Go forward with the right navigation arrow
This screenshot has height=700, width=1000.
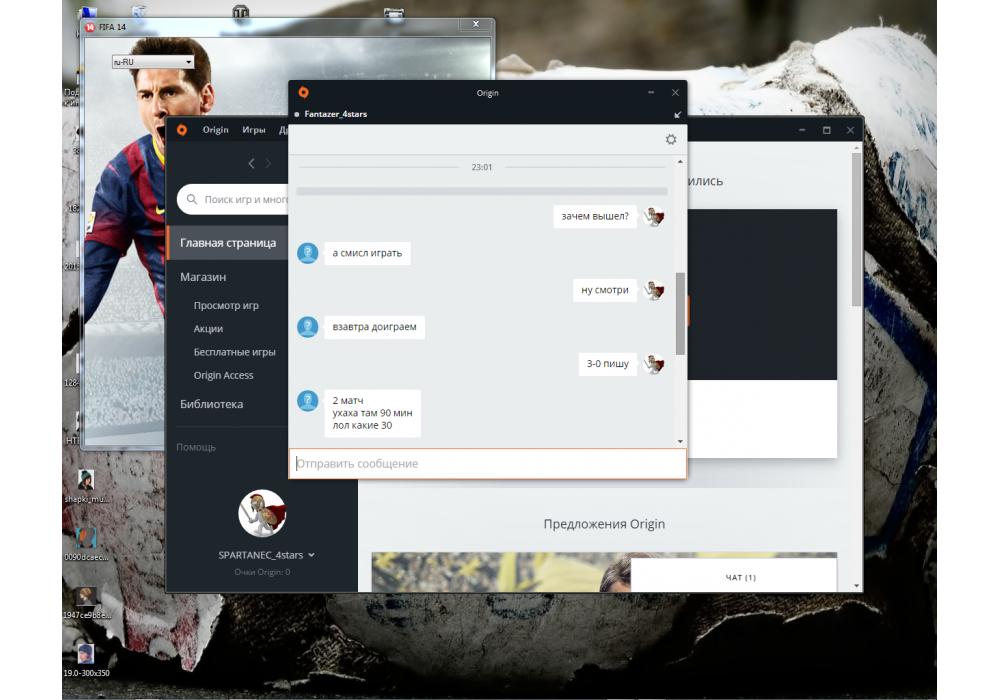[x=268, y=164]
